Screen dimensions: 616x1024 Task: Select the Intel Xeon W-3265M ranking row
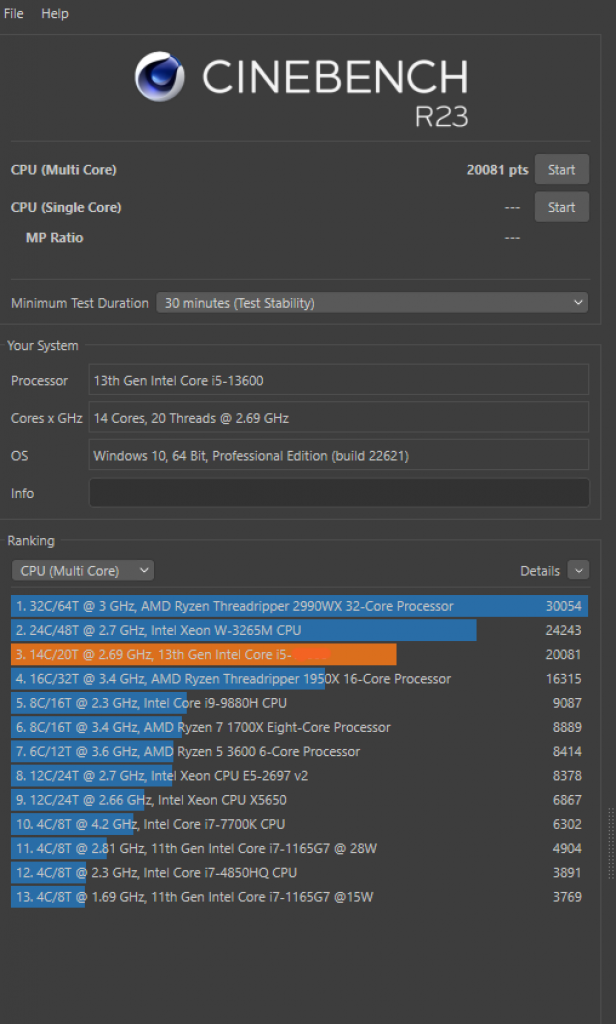coord(299,630)
